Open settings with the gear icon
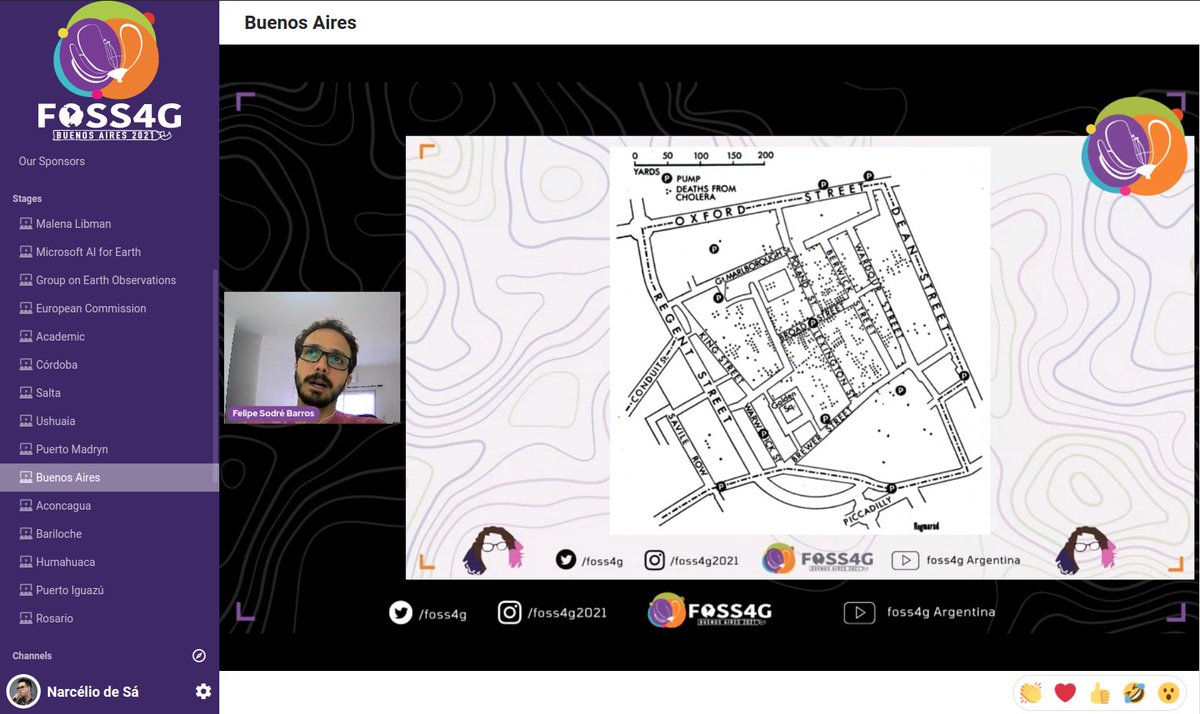Image resolution: width=1200 pixels, height=714 pixels. click(x=203, y=691)
